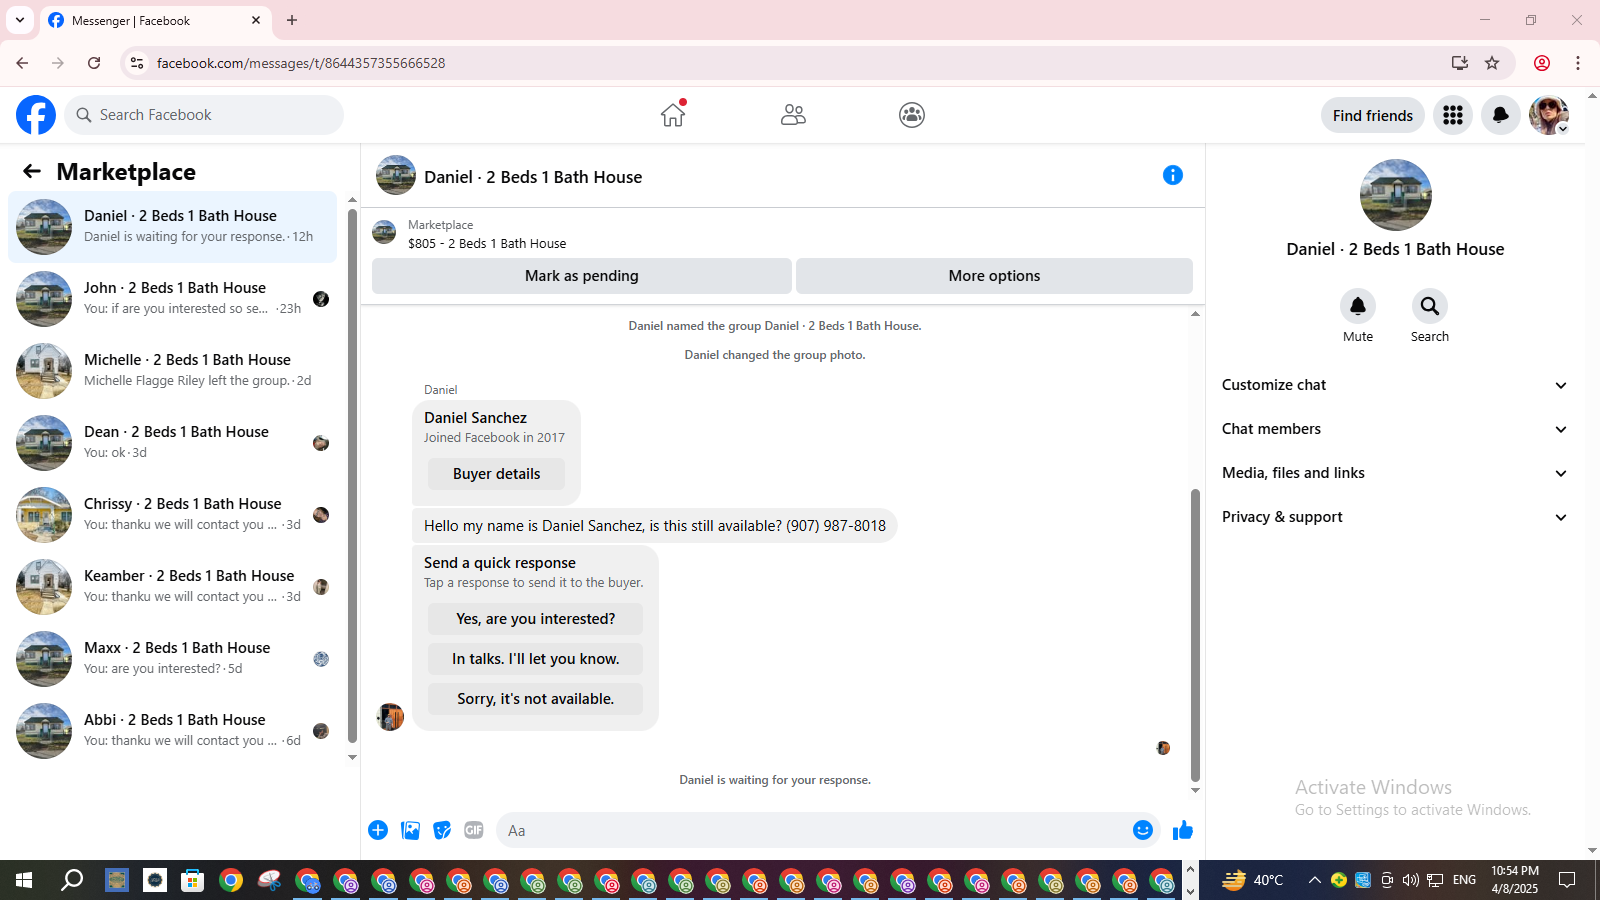Click the browser address bar URL
The width and height of the screenshot is (1600, 900).
click(x=301, y=63)
